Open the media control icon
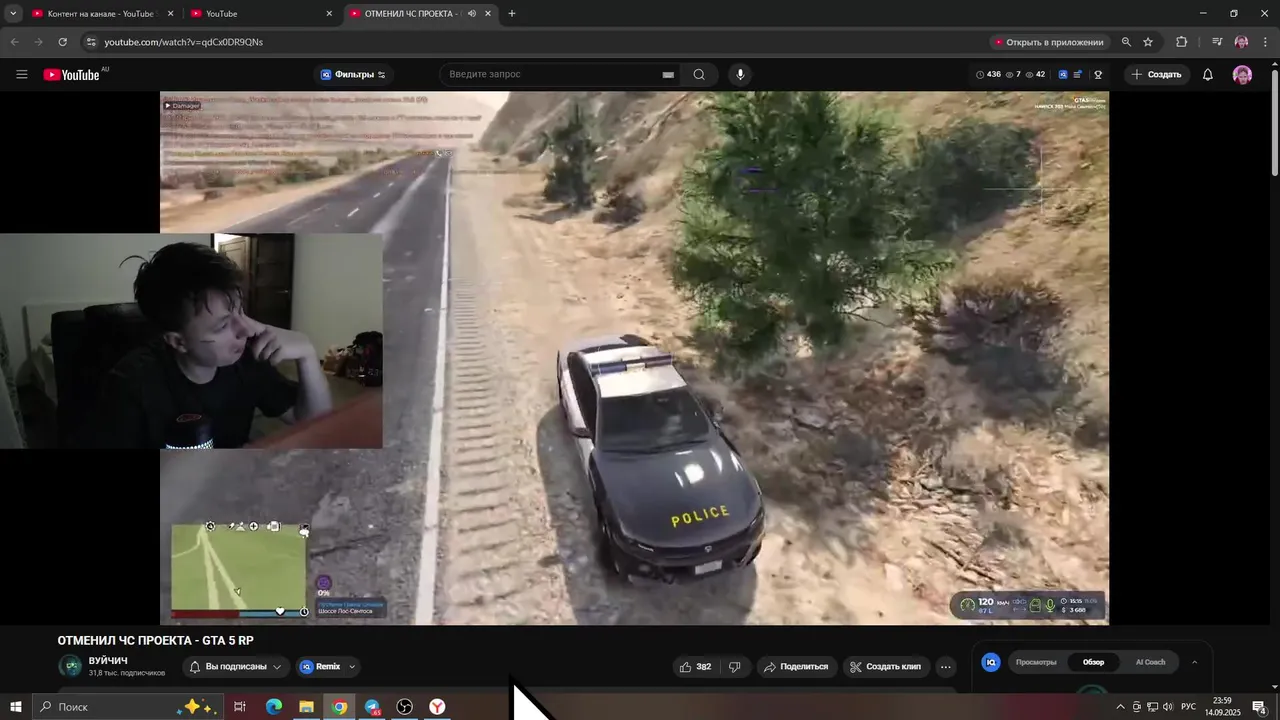This screenshot has width=1280, height=720. point(1217,42)
